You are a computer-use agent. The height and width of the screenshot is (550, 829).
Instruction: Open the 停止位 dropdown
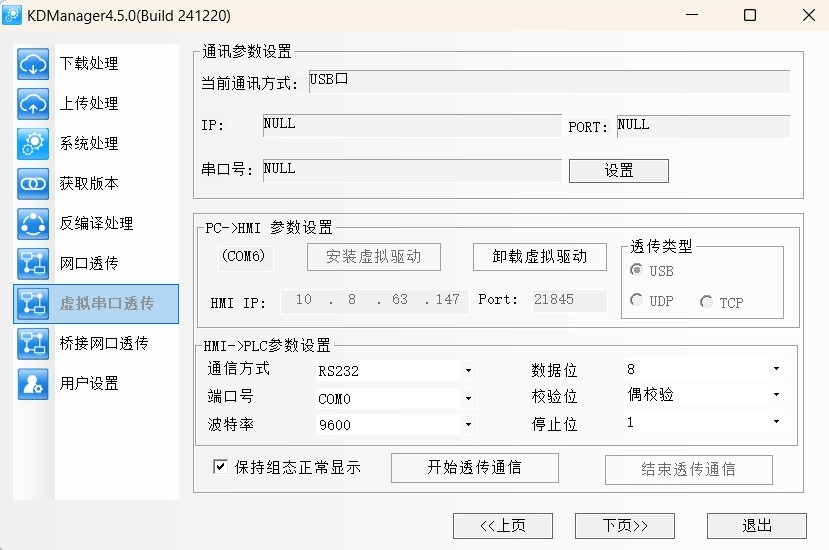(704, 422)
